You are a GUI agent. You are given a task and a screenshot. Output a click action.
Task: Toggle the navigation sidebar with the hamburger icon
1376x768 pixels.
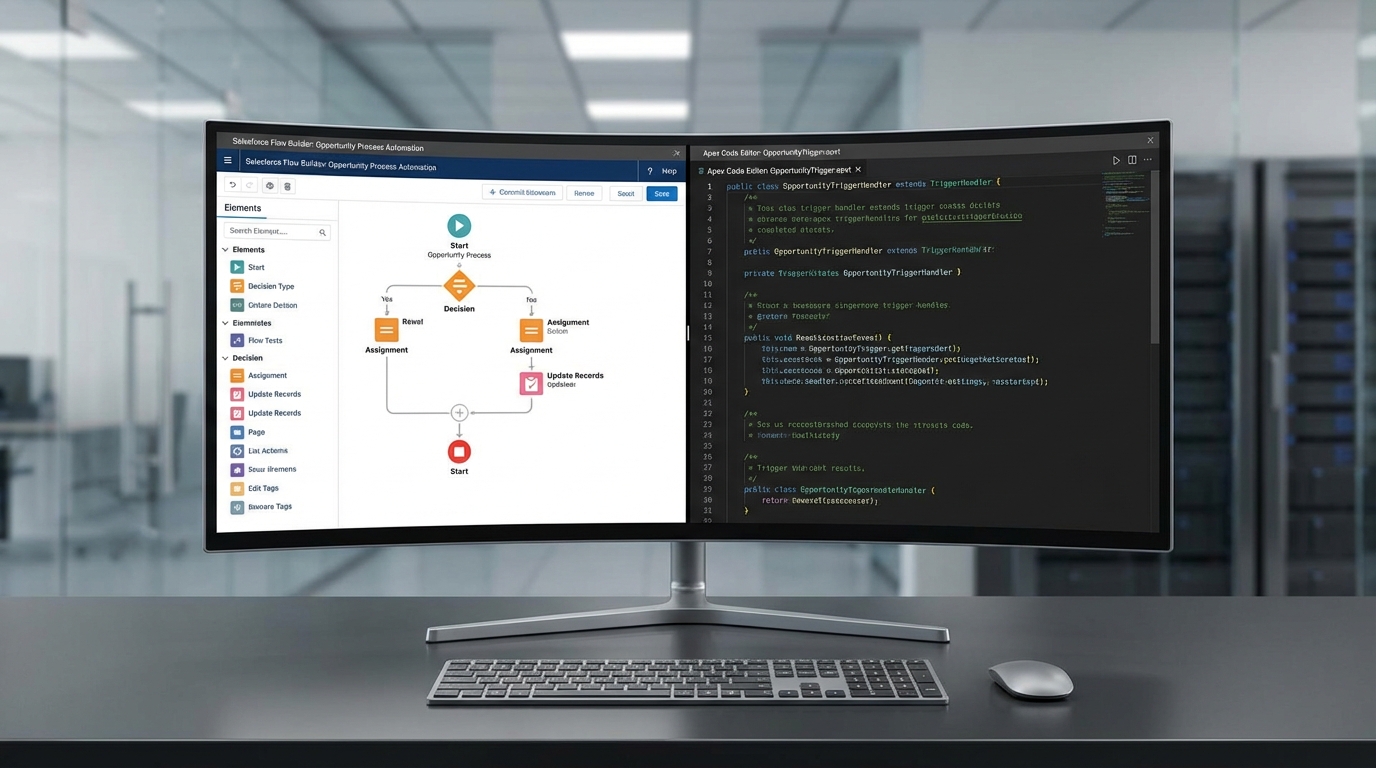228,159
